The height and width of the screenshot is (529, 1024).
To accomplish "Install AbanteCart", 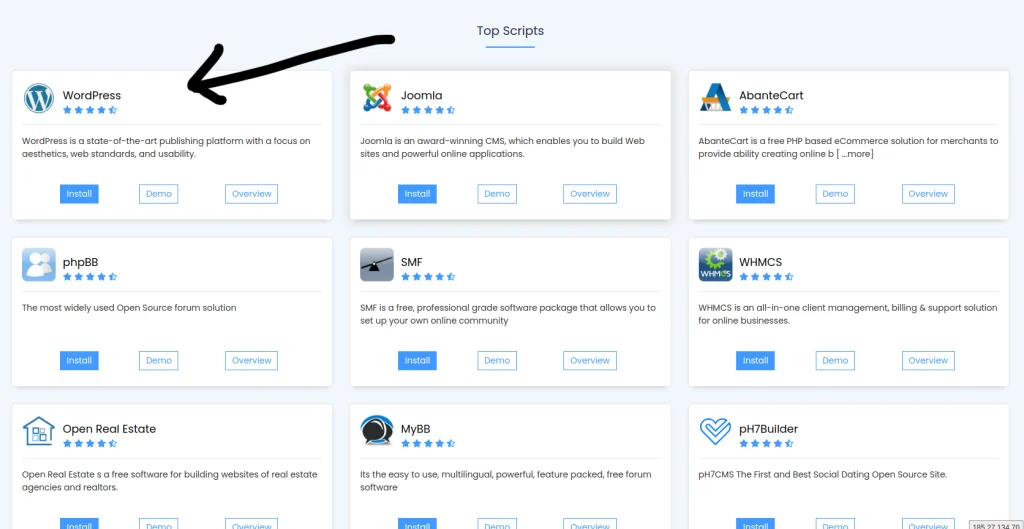I will pos(756,194).
